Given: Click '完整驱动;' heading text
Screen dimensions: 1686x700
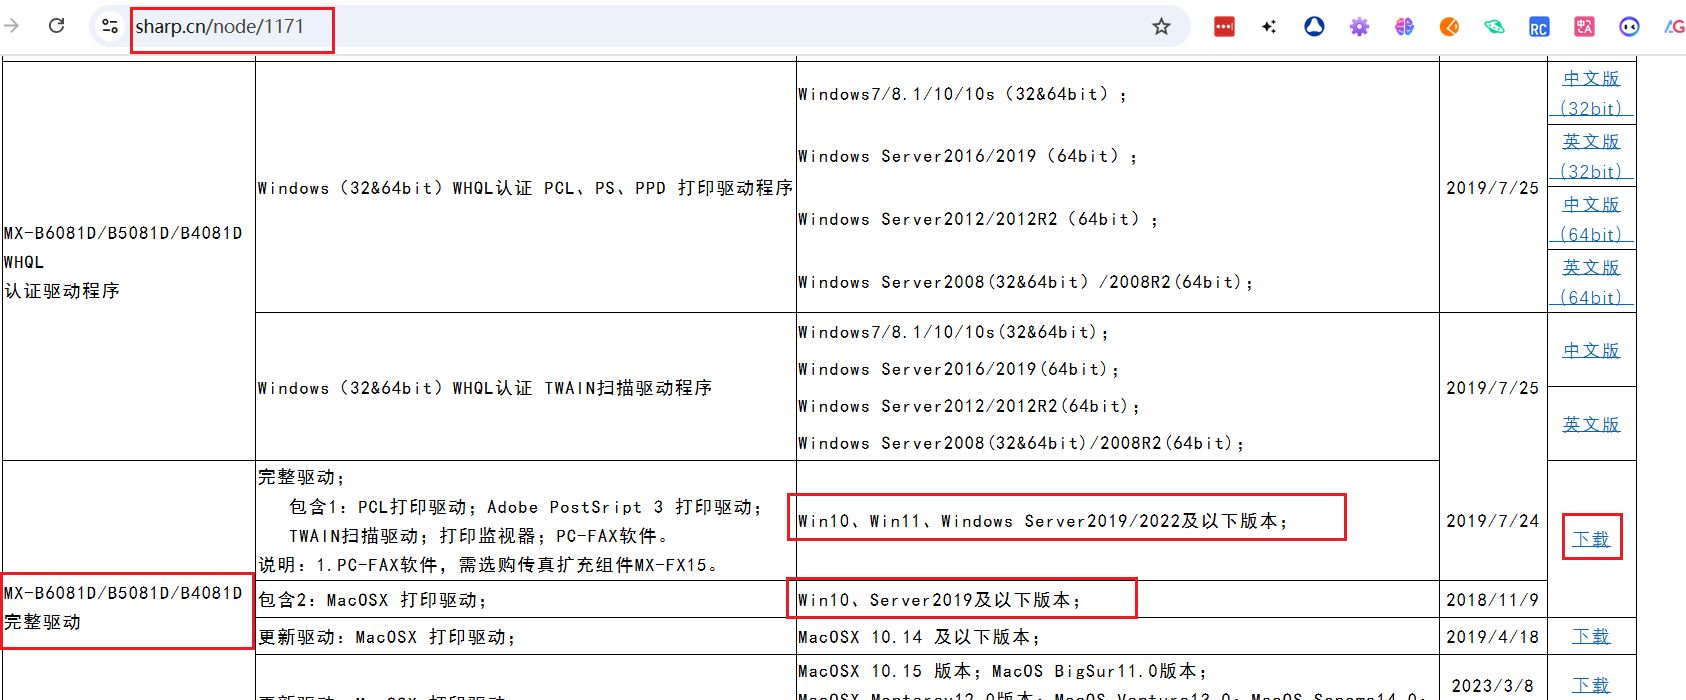Looking at the screenshot, I should [301, 477].
